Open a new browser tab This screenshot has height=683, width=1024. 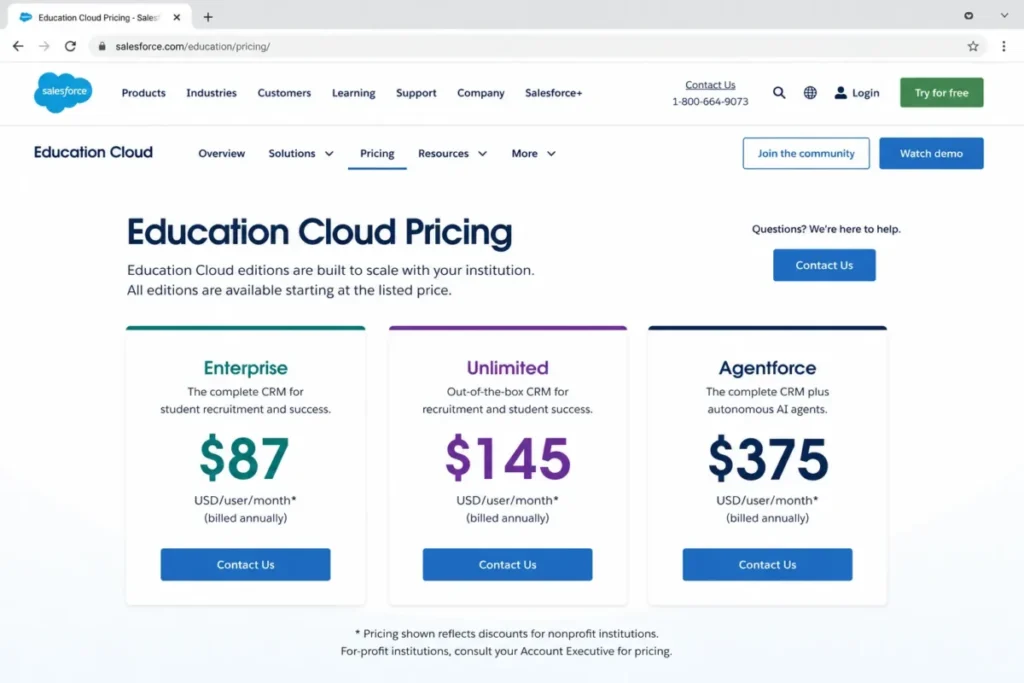(x=208, y=18)
